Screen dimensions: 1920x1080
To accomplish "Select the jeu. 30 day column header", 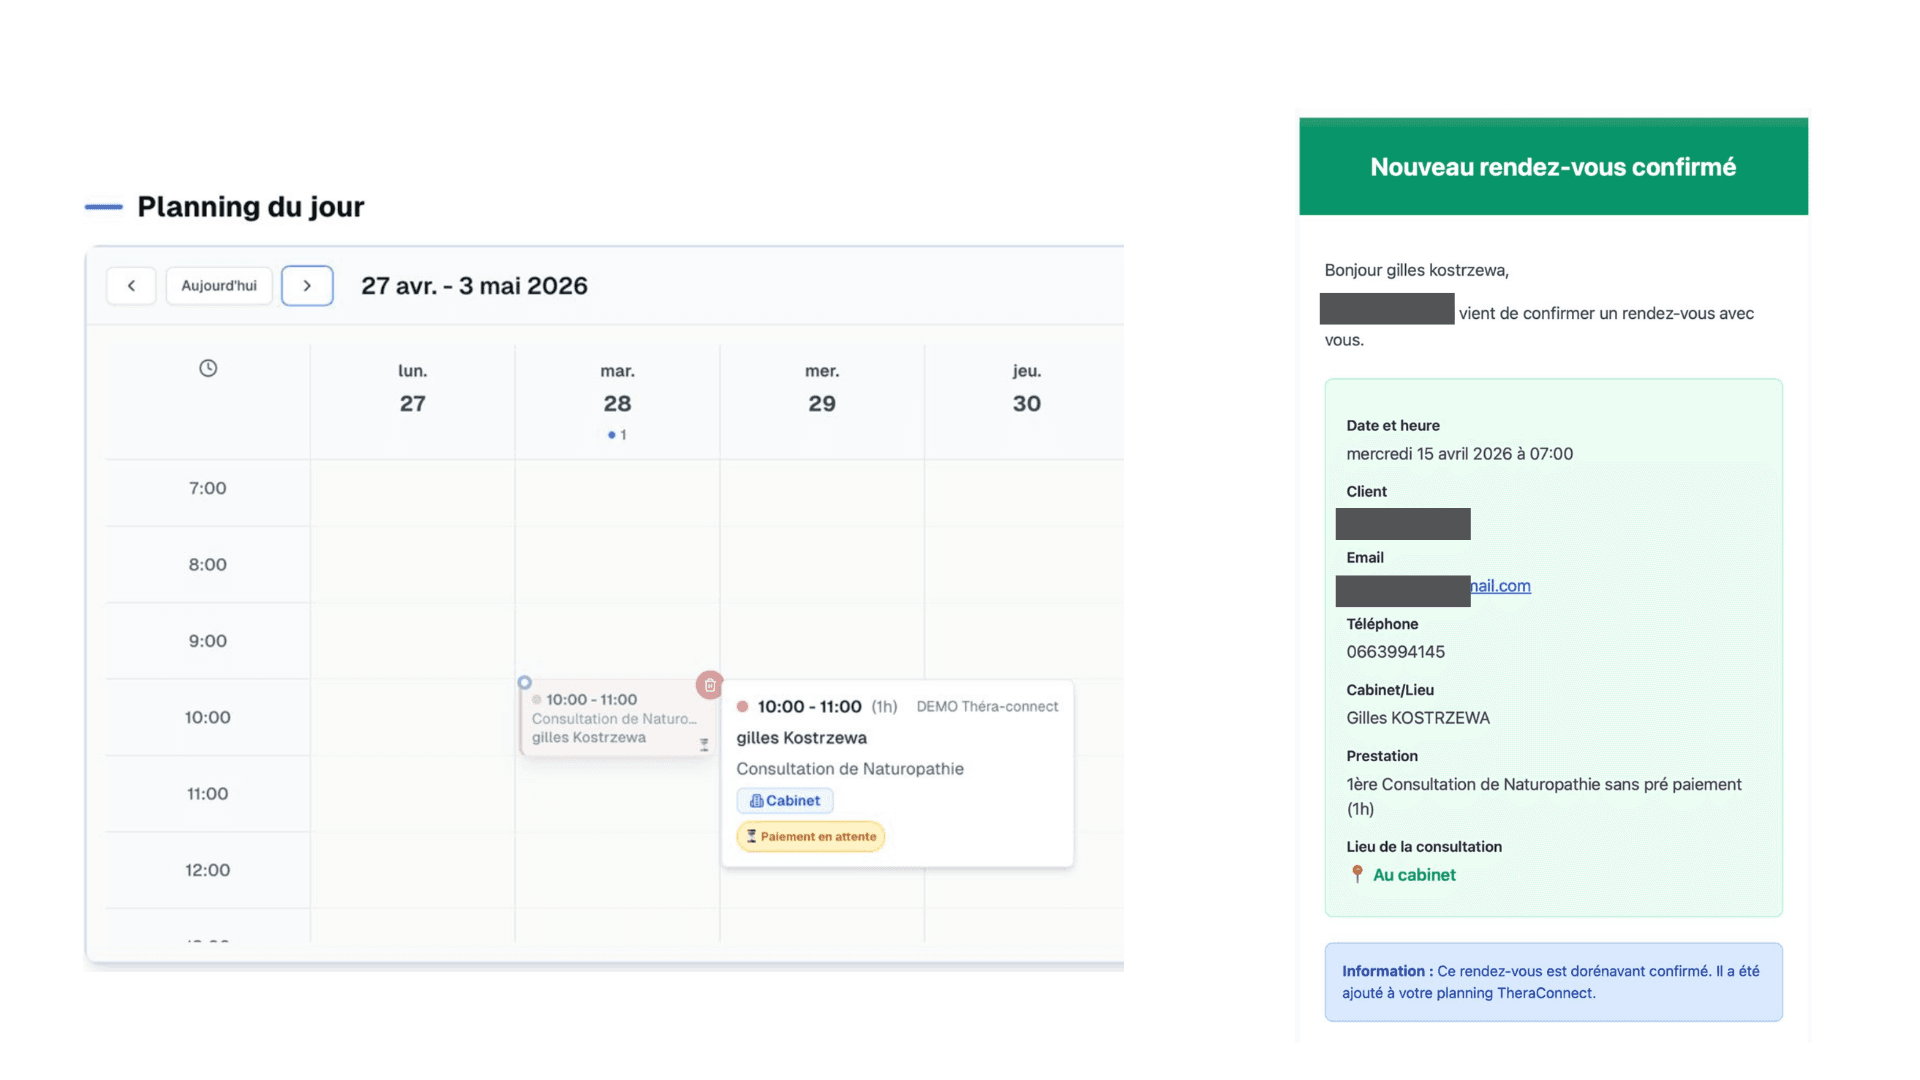I will [x=1026, y=388].
